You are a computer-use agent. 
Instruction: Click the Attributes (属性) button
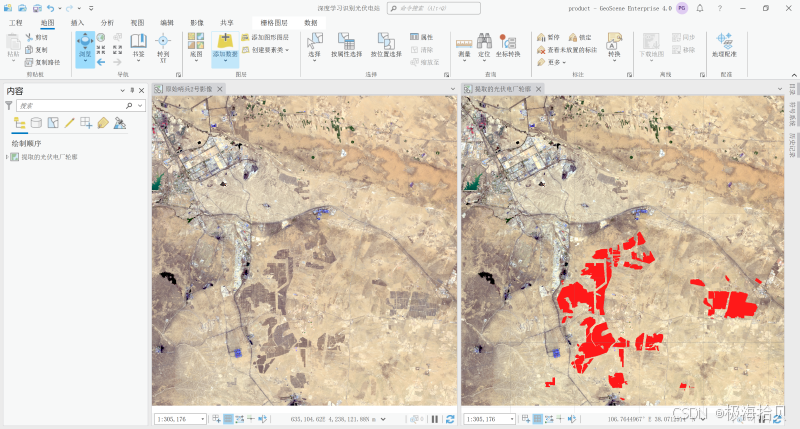[422, 37]
